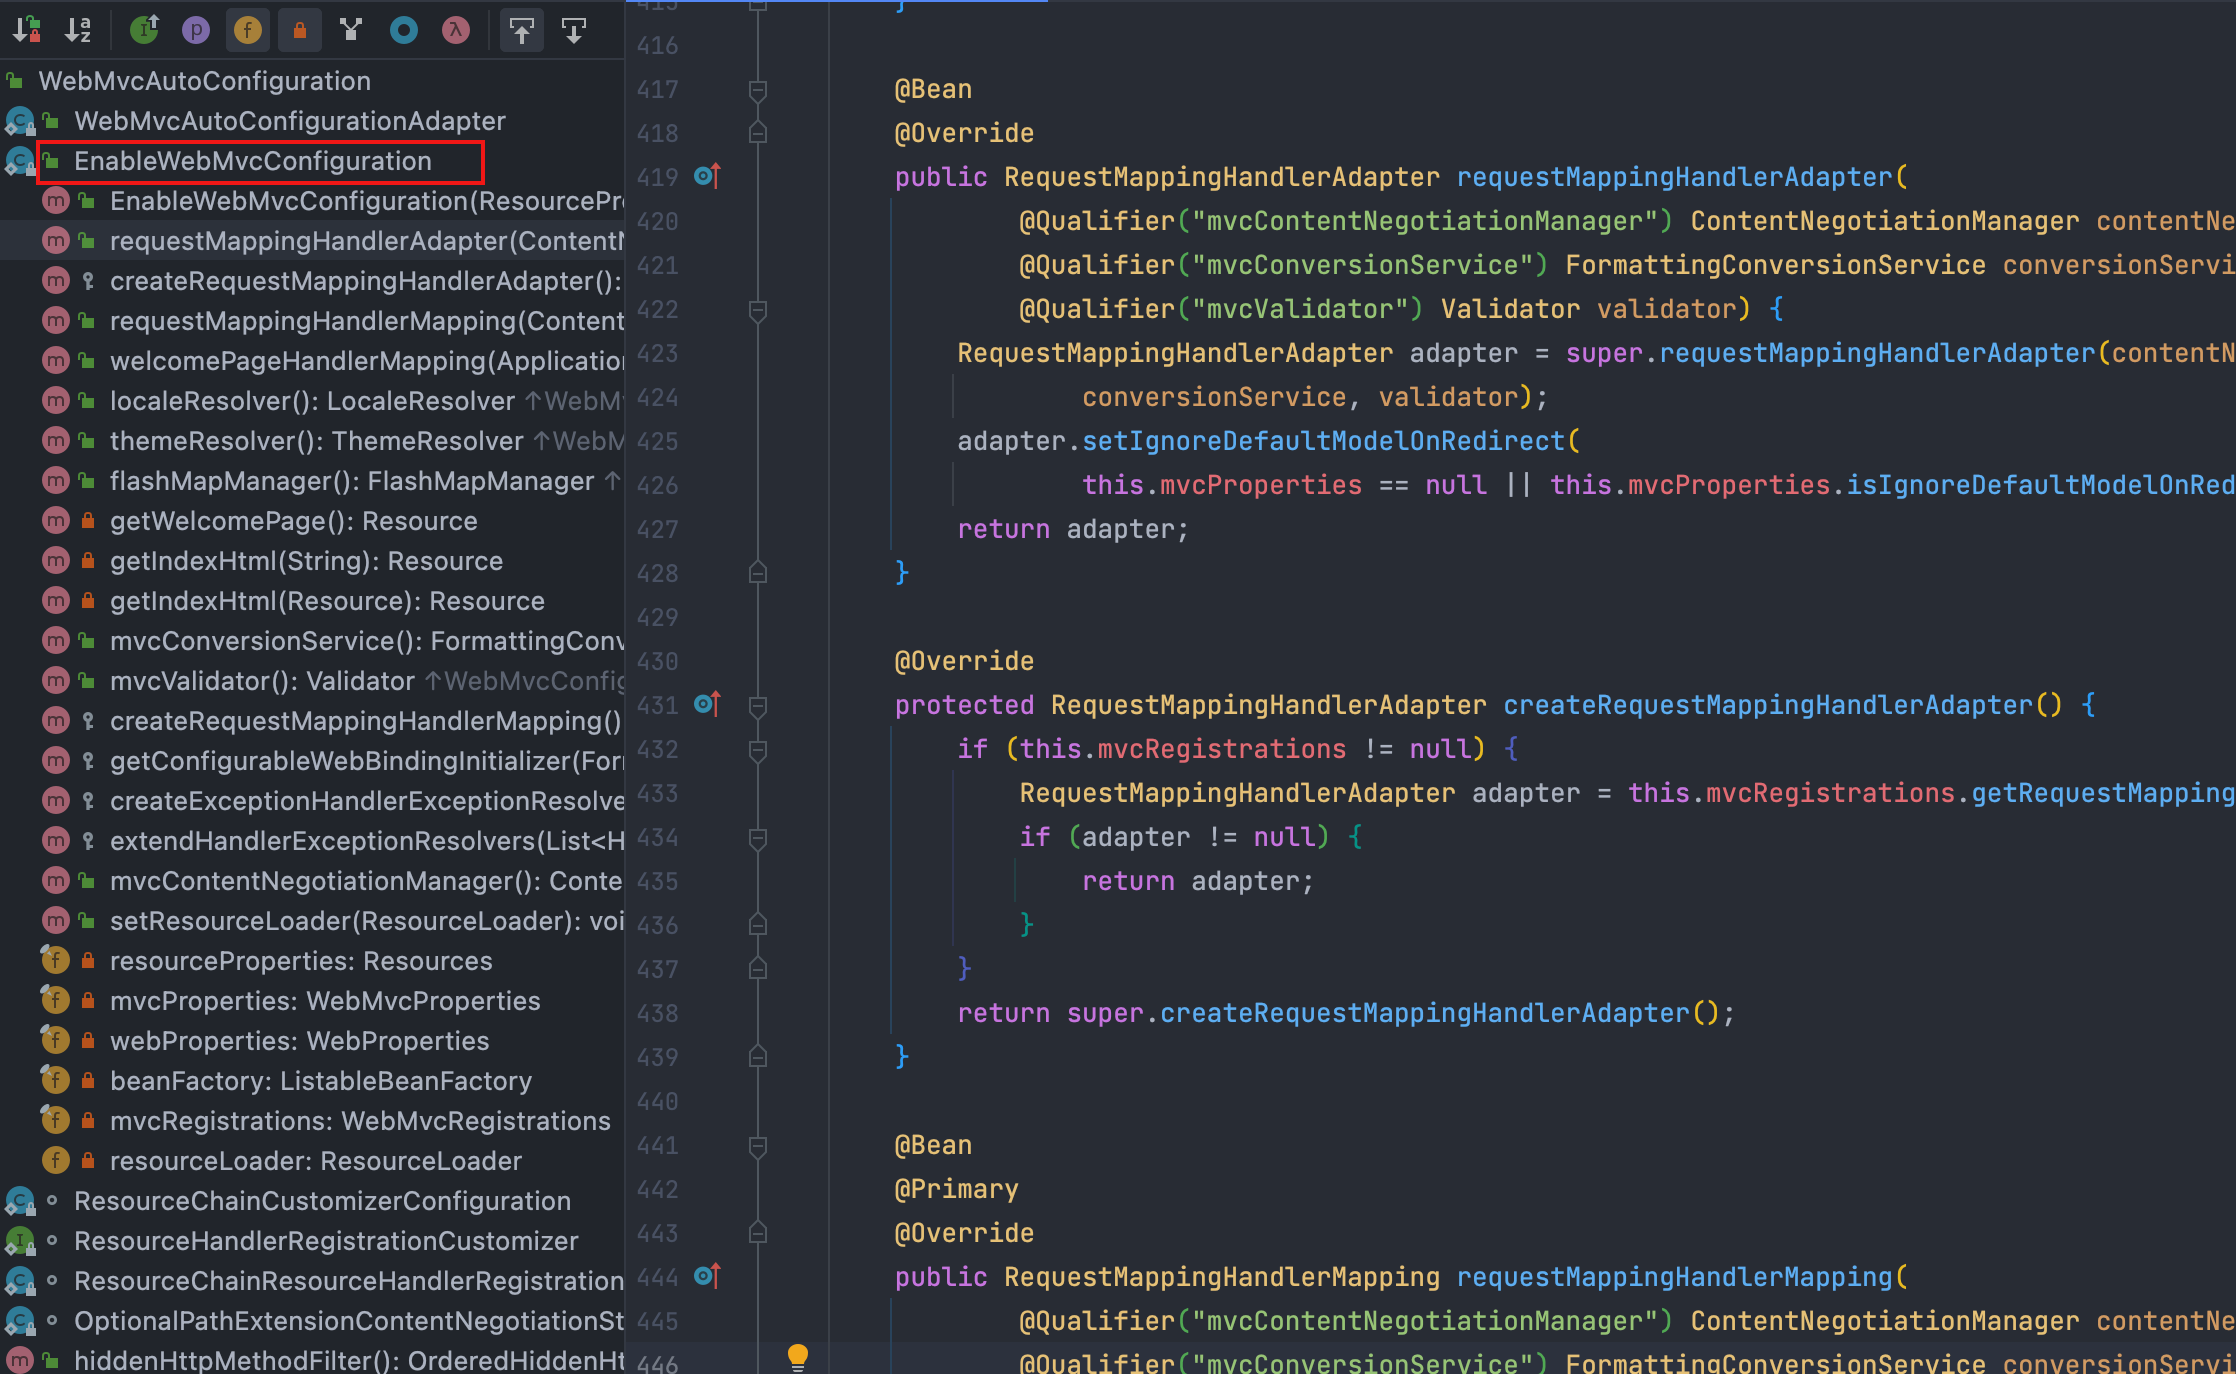Click override gutter marker on line 444
Screen dimensions: 2236x1374
click(707, 1277)
